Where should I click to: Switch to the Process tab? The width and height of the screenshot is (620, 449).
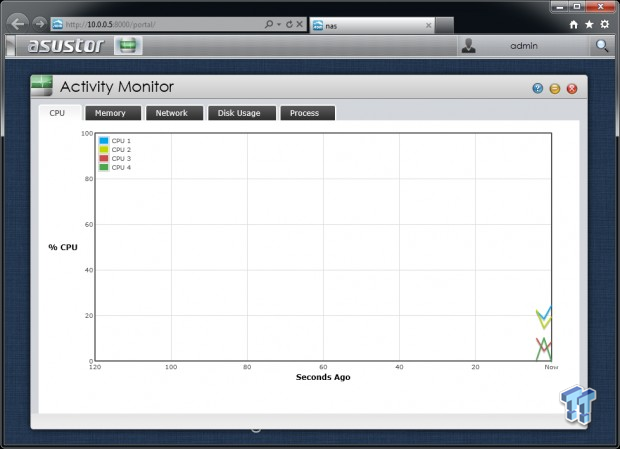[x=308, y=113]
